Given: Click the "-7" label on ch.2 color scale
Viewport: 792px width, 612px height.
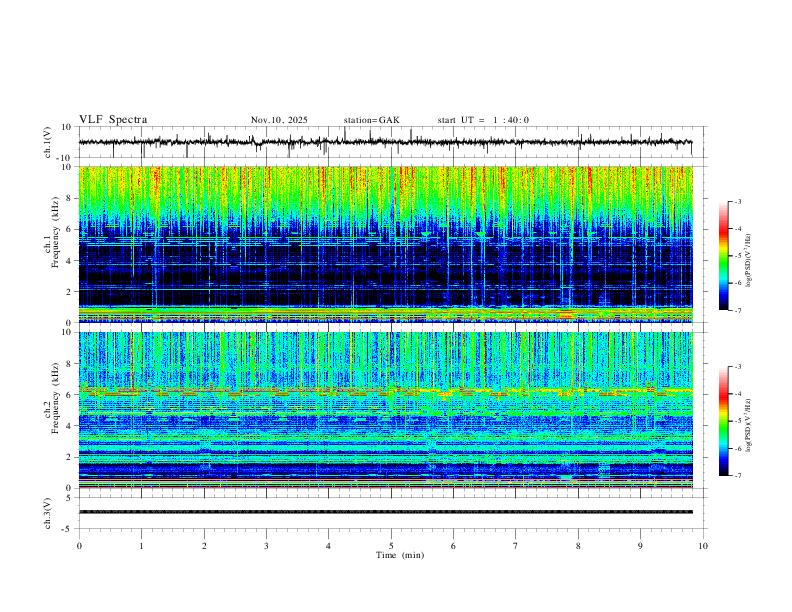Looking at the screenshot, I should click(x=738, y=476).
